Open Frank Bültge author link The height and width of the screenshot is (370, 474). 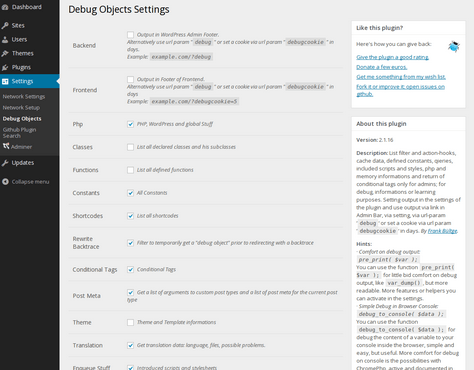click(x=442, y=231)
